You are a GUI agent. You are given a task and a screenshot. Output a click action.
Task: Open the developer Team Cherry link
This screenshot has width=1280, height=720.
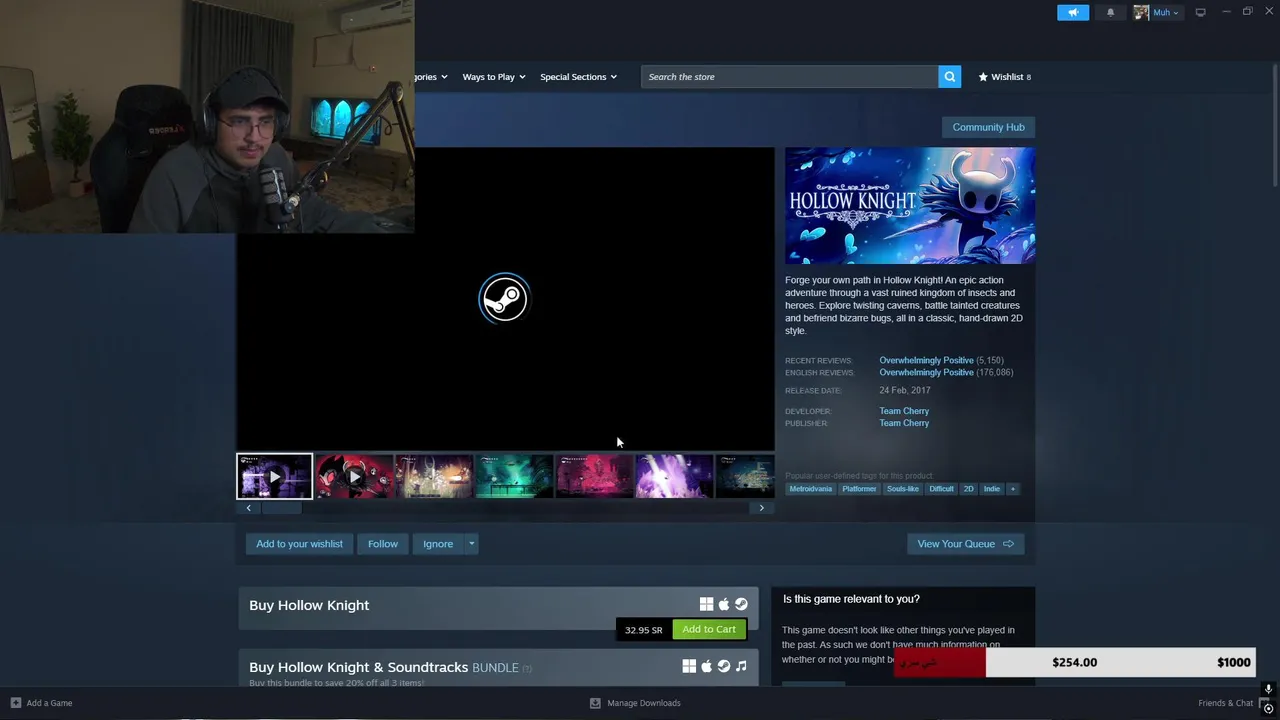click(904, 411)
